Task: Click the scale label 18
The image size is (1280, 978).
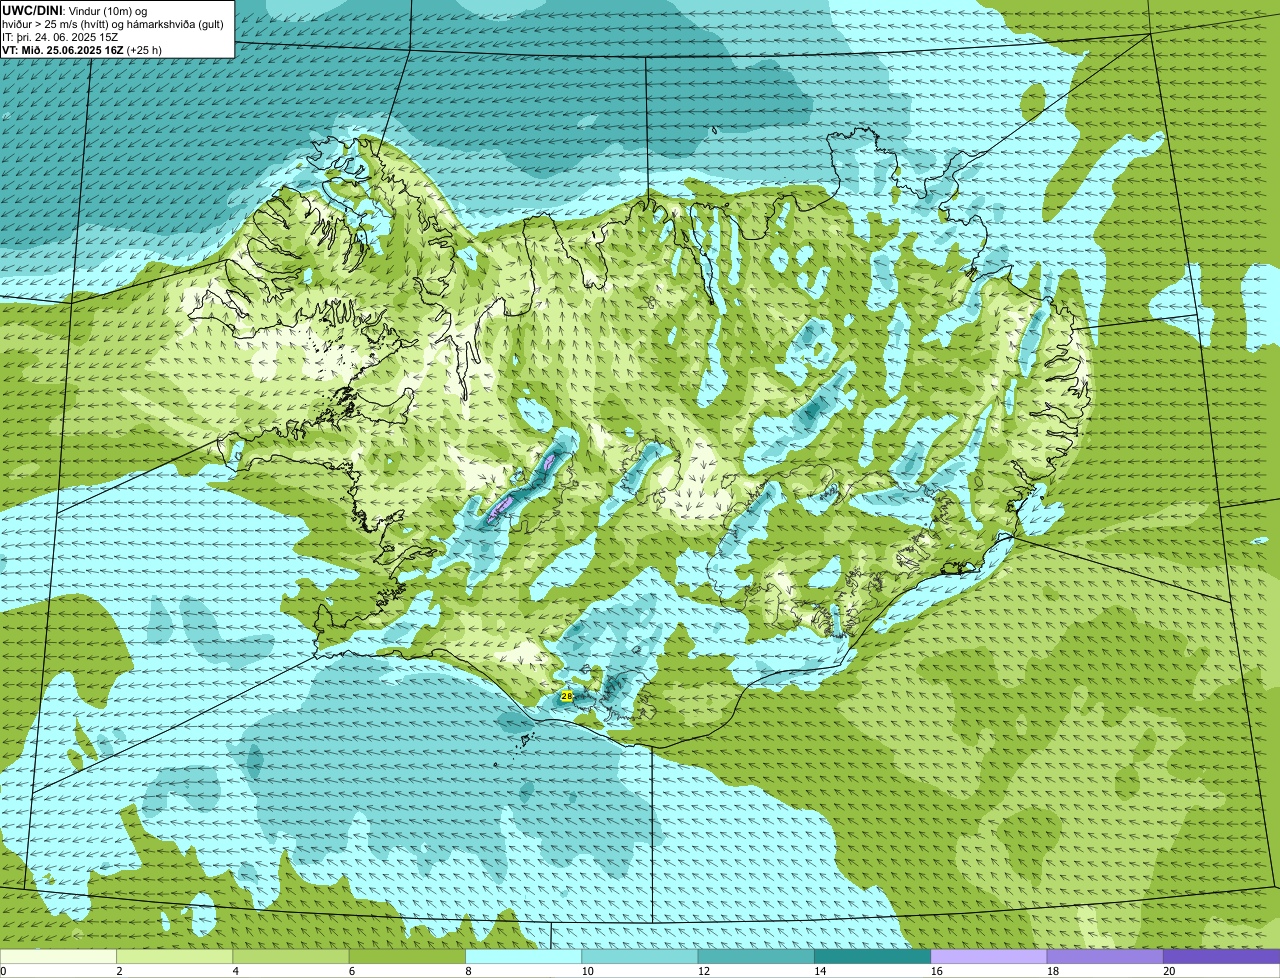Action: 1053,971
